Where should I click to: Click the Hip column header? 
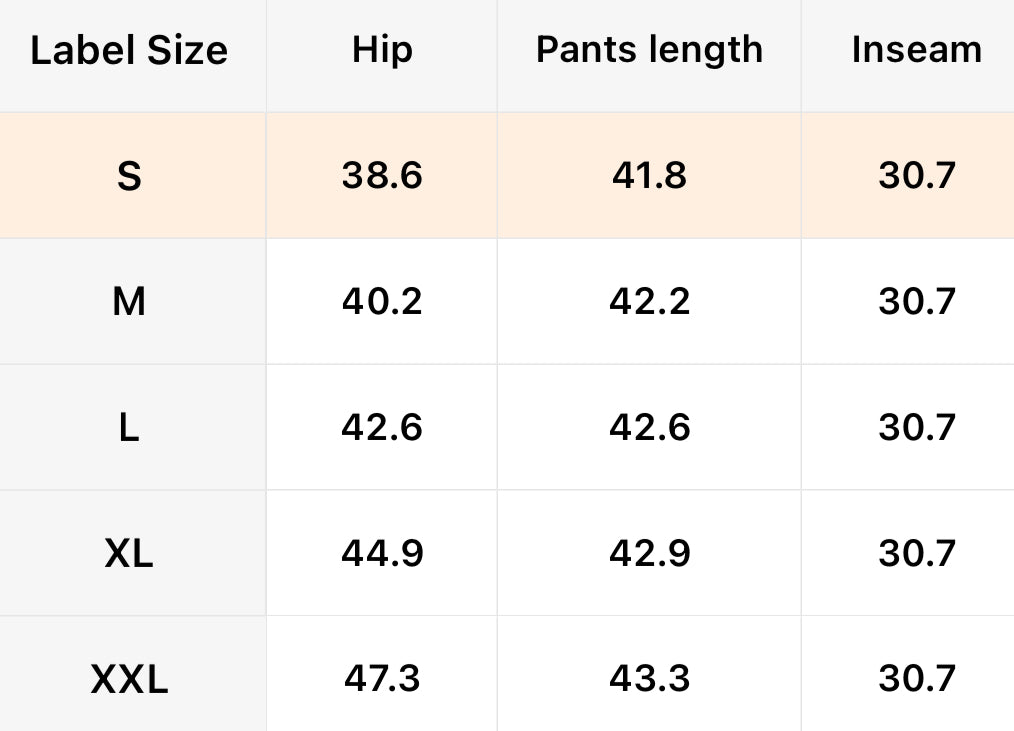coord(382,50)
